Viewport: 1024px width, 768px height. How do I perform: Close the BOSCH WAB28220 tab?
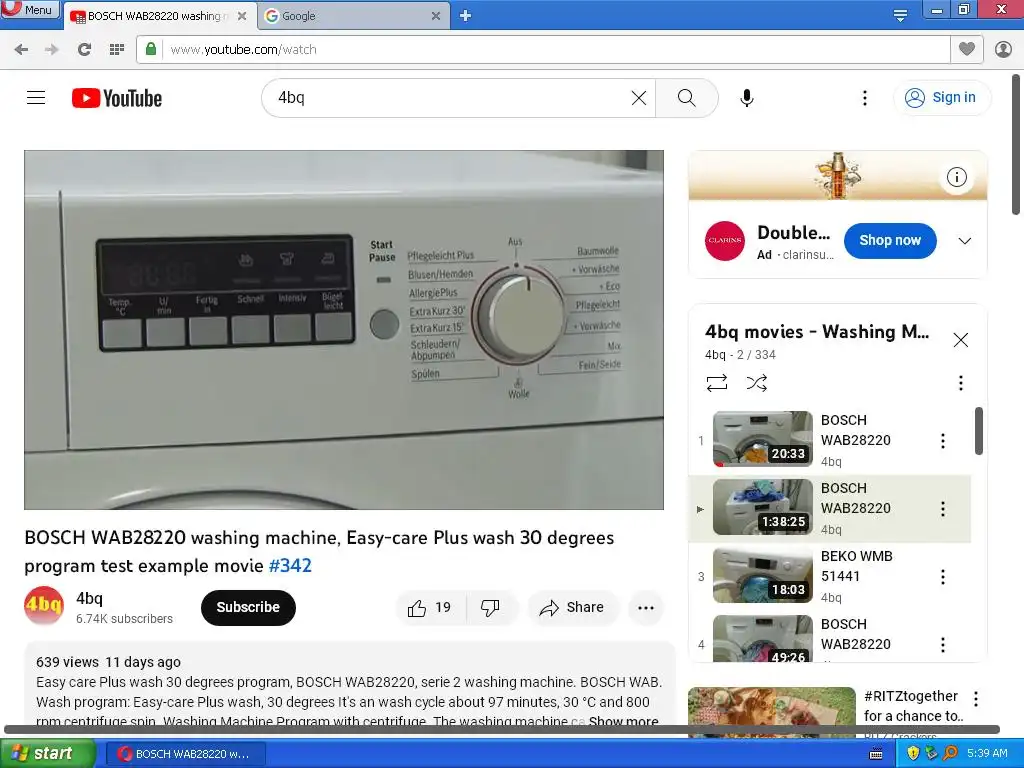click(x=242, y=16)
